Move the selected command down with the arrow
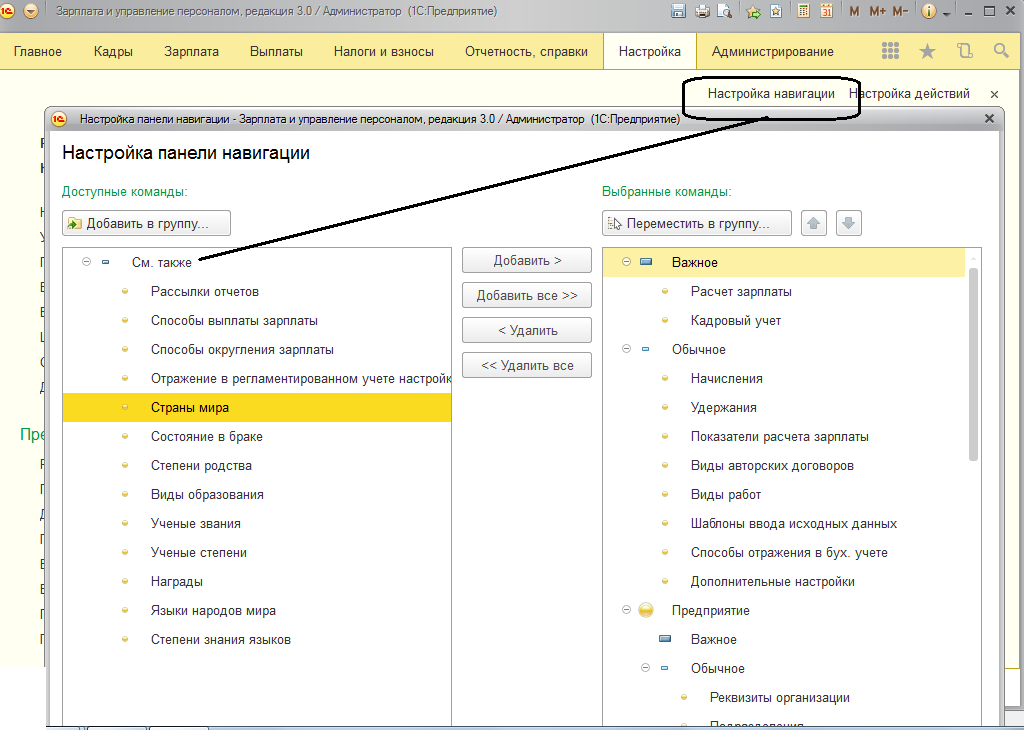This screenshot has width=1024, height=730. tap(849, 223)
